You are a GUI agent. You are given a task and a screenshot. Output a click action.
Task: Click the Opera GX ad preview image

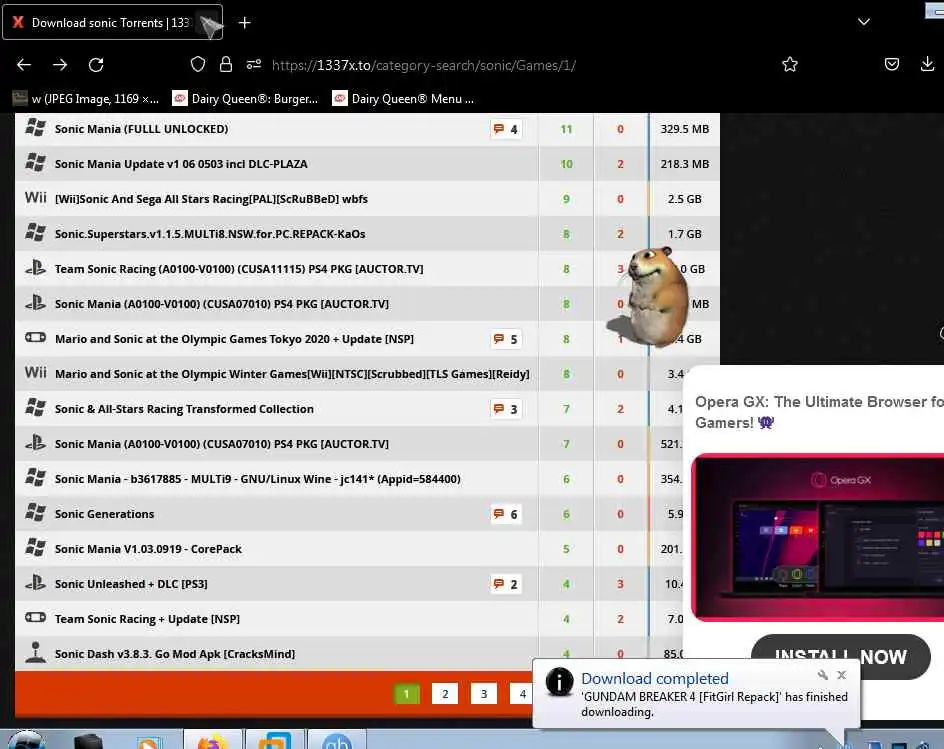click(x=818, y=537)
